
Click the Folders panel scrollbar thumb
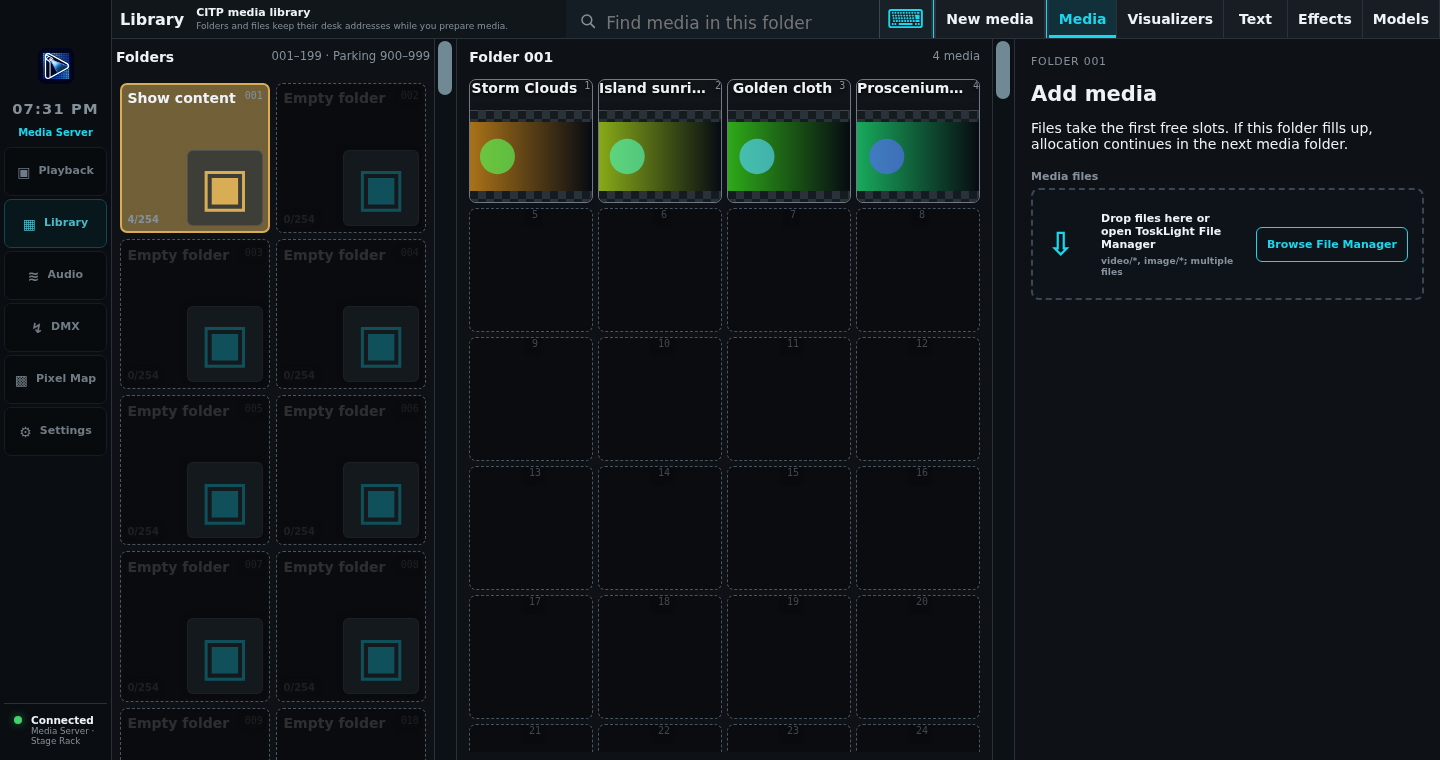click(445, 68)
